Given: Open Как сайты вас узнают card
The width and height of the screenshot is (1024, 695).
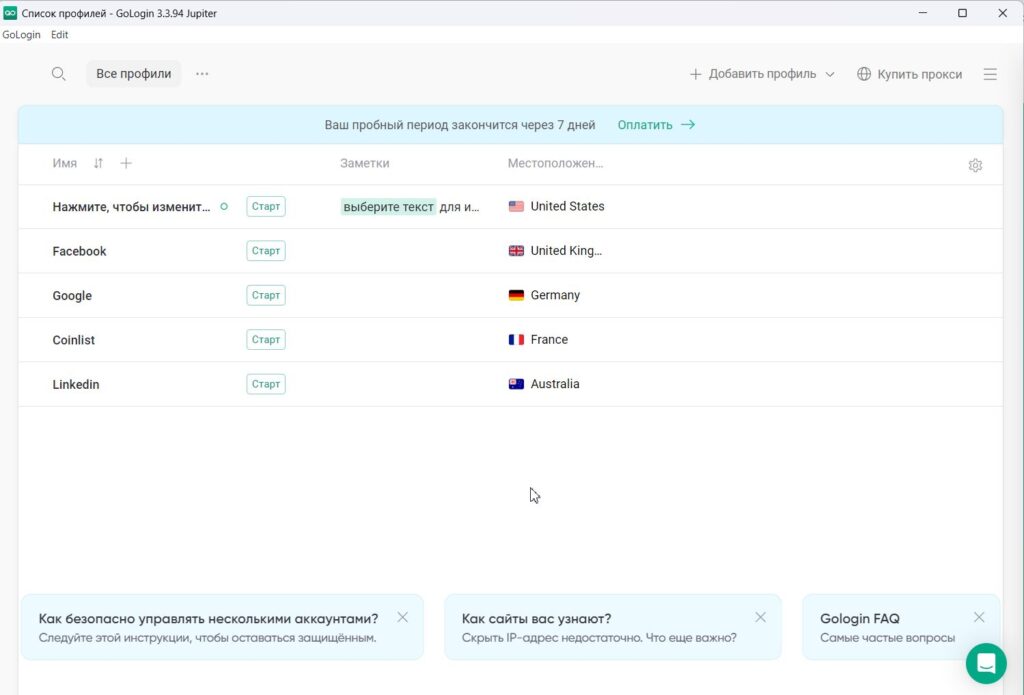Looking at the screenshot, I should 613,627.
